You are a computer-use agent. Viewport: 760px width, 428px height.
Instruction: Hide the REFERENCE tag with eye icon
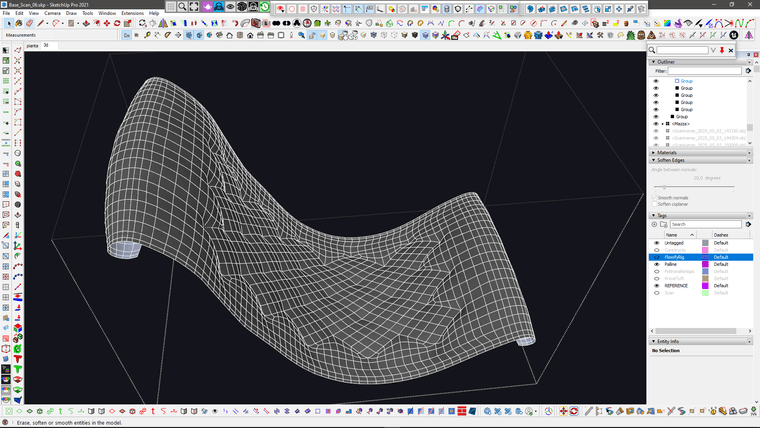pos(657,285)
